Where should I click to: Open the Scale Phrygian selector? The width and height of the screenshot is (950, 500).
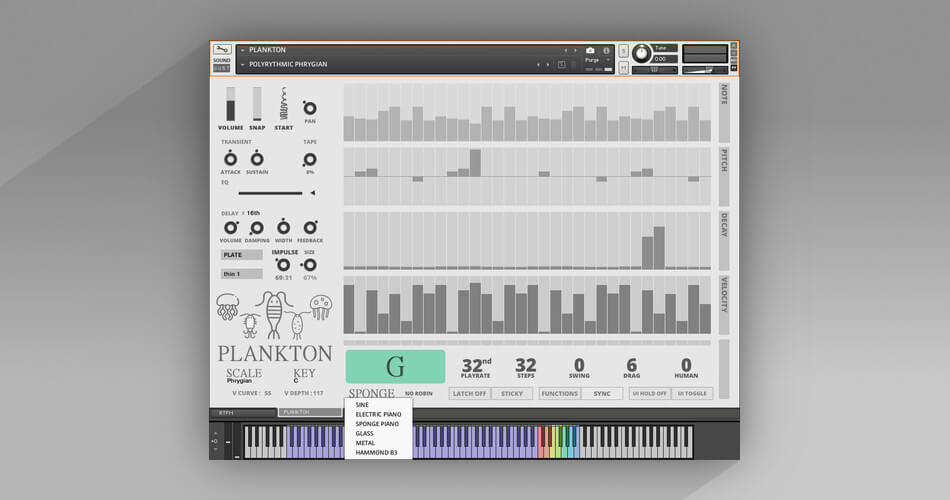[244, 376]
